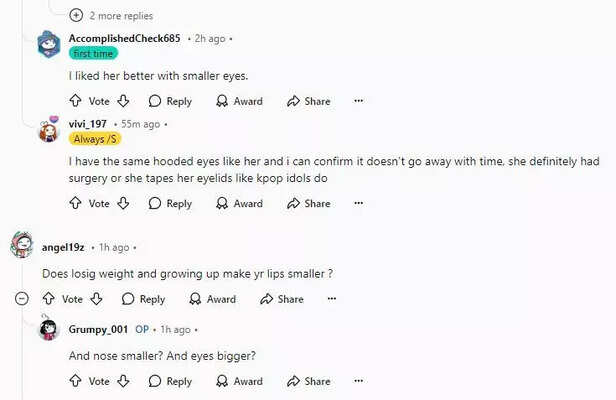Downvote AccomplishedCheck685's comment
616x400 pixels.
point(123,101)
